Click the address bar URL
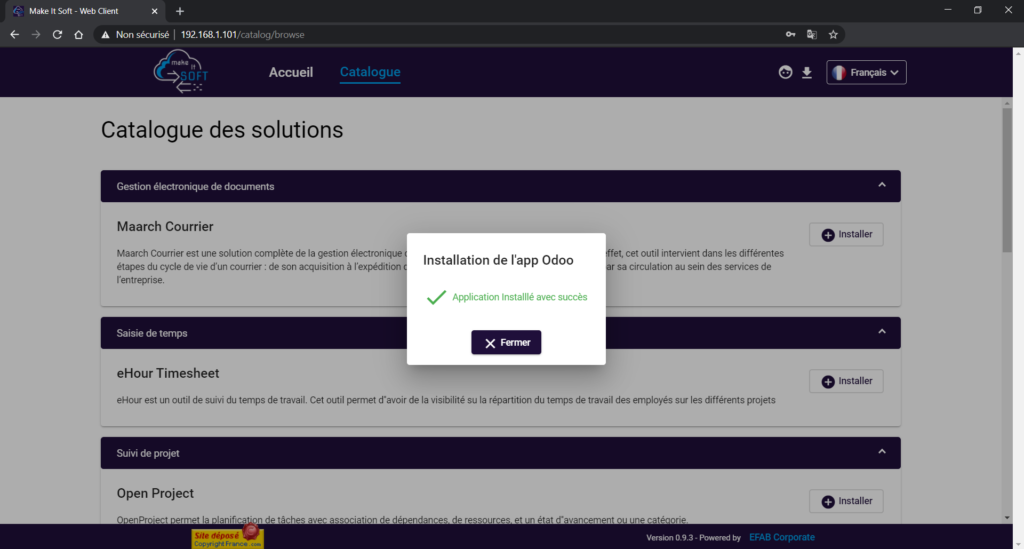Viewport: 1024px width, 549px height. [242, 35]
